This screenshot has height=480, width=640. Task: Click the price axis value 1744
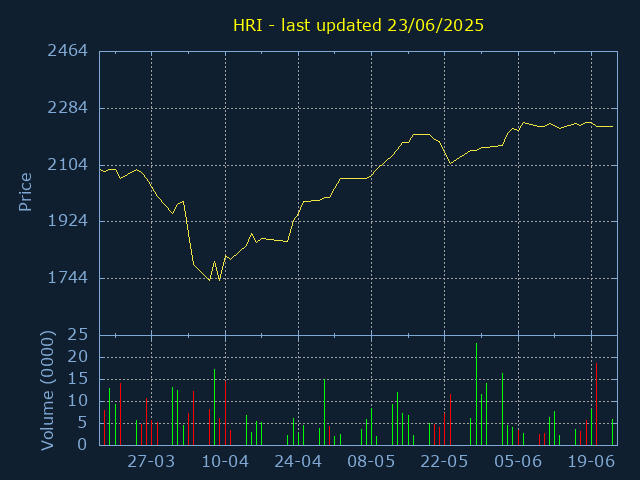67,278
